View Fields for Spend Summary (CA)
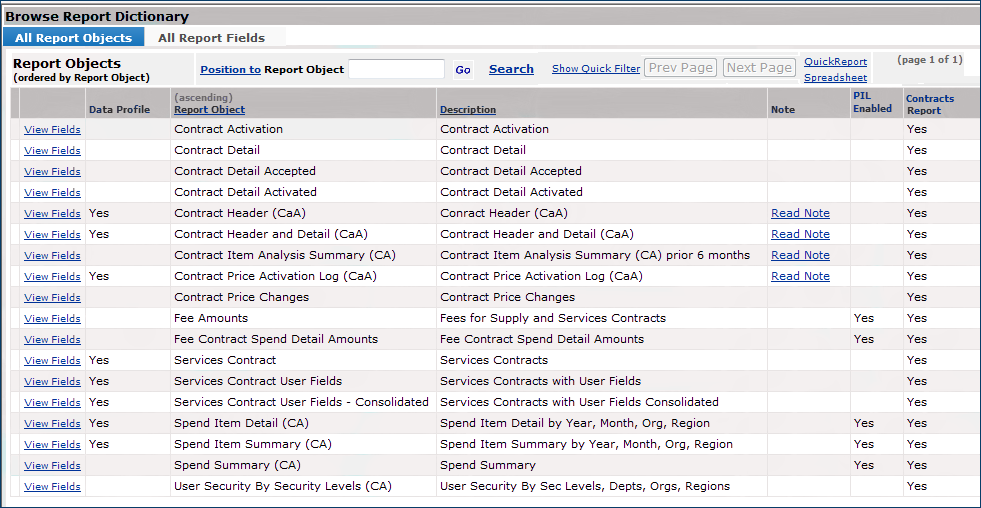Screen dimensions: 981x508 pos(52,466)
